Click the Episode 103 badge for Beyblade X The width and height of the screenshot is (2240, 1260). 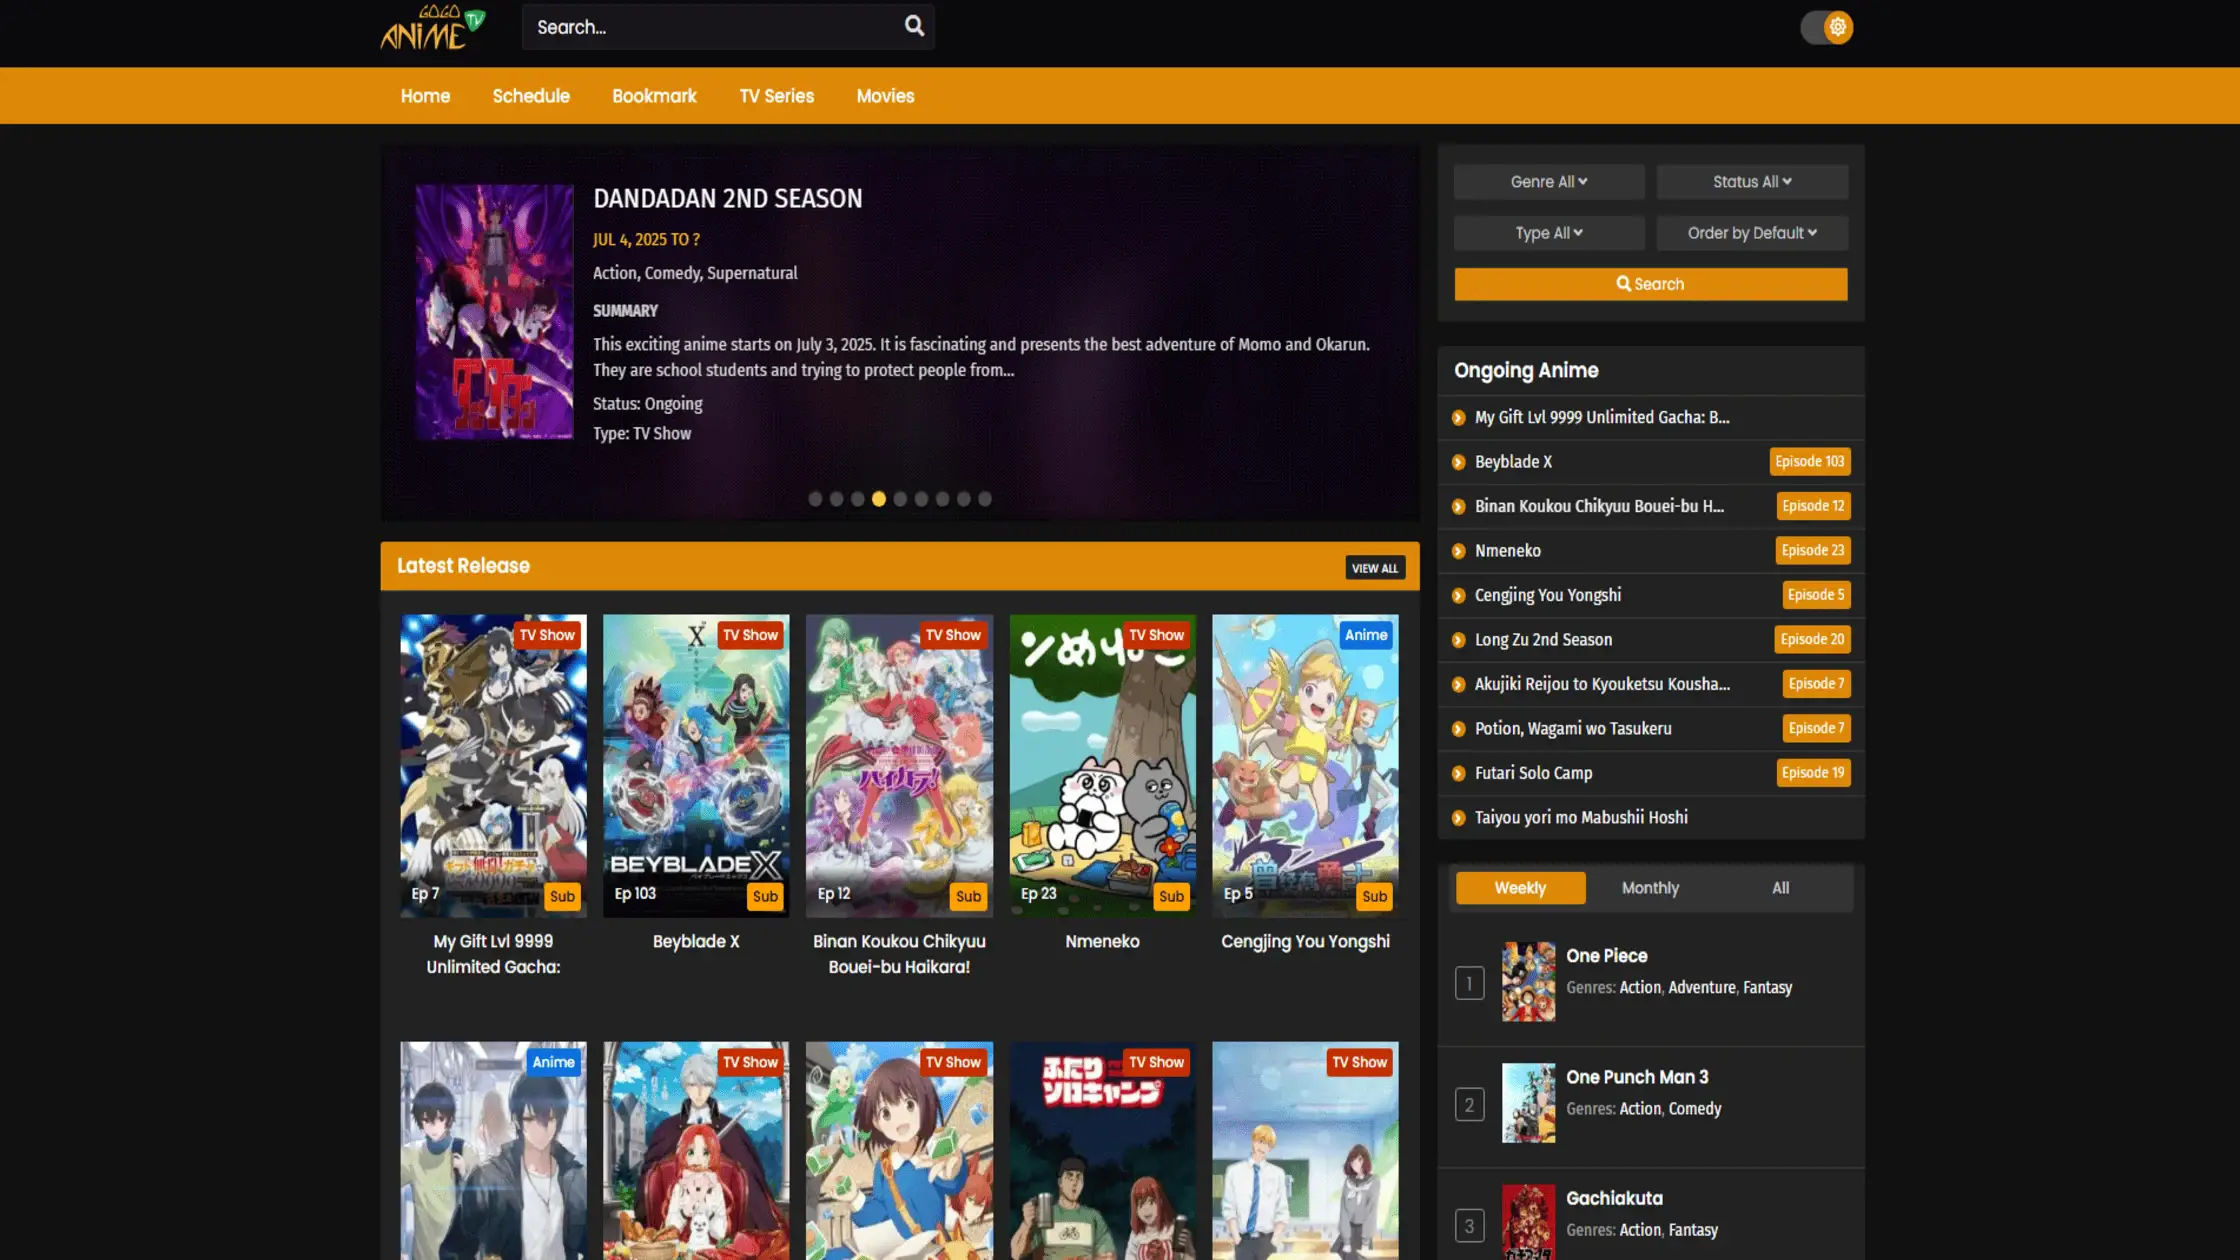click(x=1810, y=461)
